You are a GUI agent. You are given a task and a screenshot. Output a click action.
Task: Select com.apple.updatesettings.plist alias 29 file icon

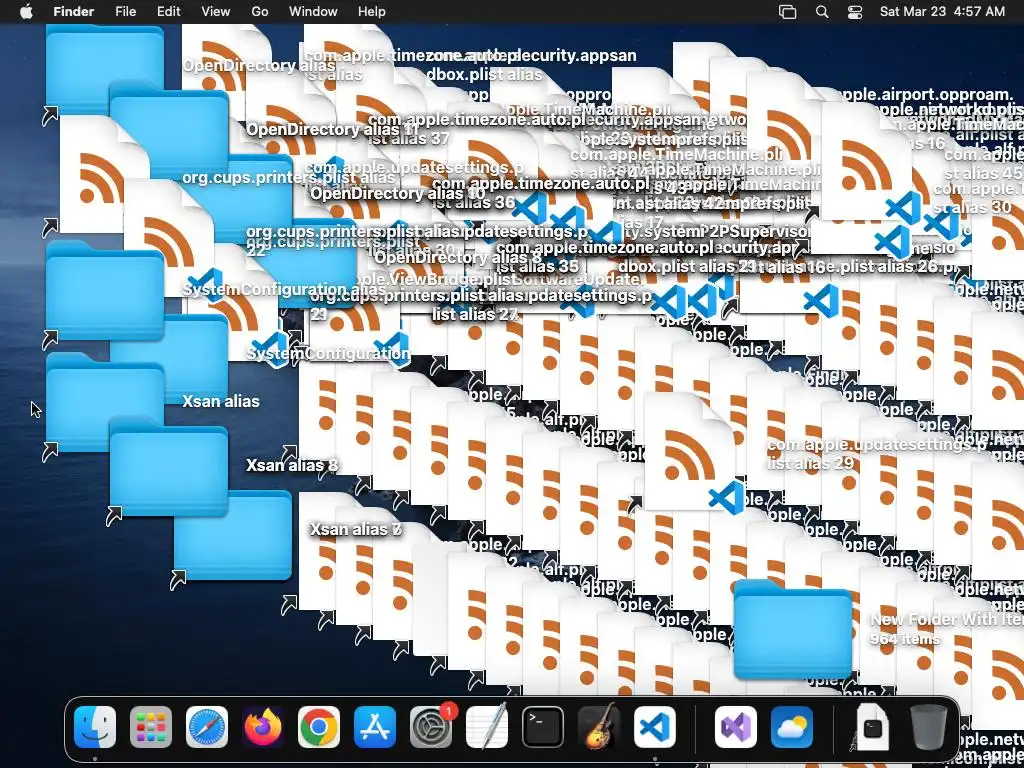(x=690, y=451)
